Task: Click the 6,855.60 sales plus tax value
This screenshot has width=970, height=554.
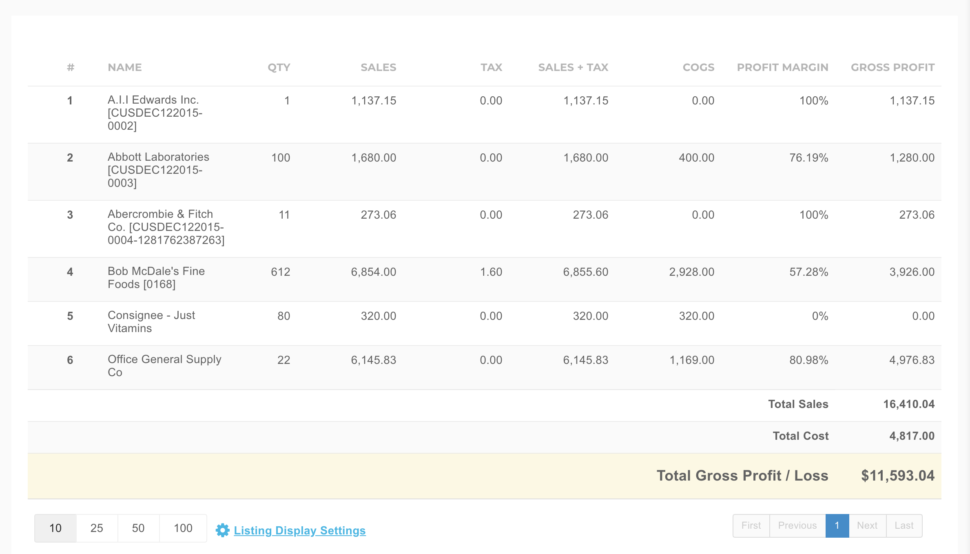Action: [x=585, y=272]
